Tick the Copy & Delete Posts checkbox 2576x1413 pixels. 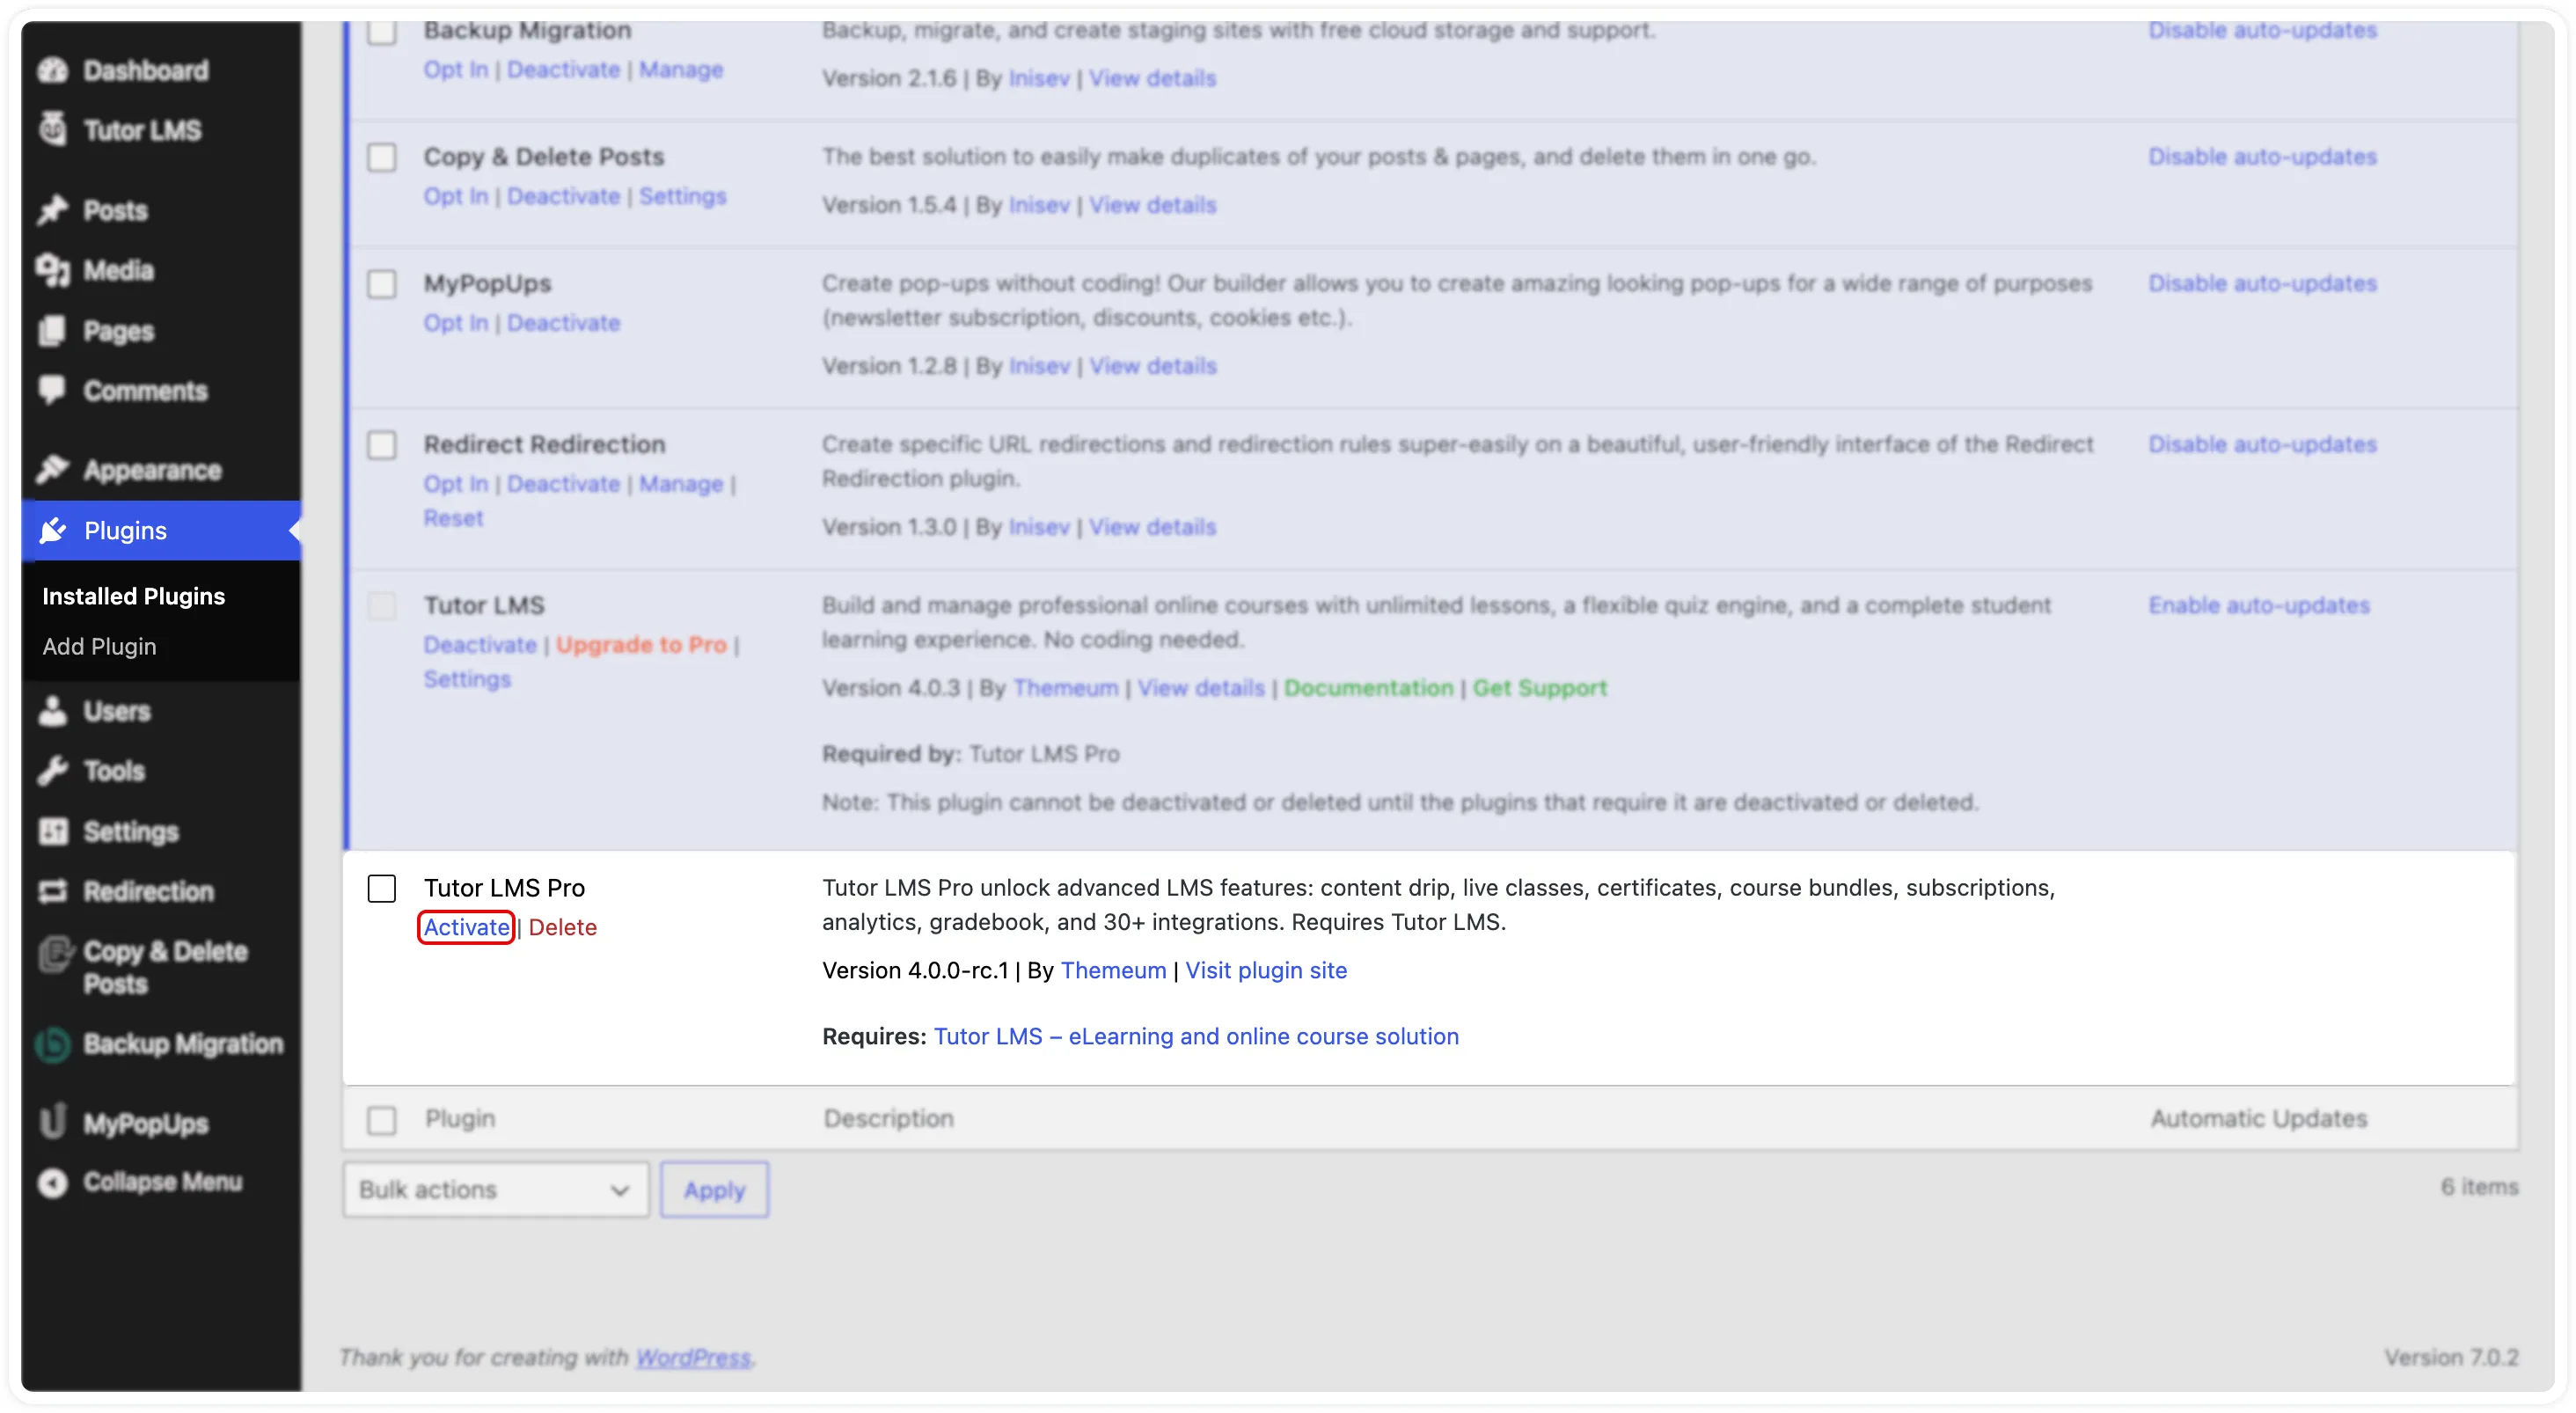381,158
